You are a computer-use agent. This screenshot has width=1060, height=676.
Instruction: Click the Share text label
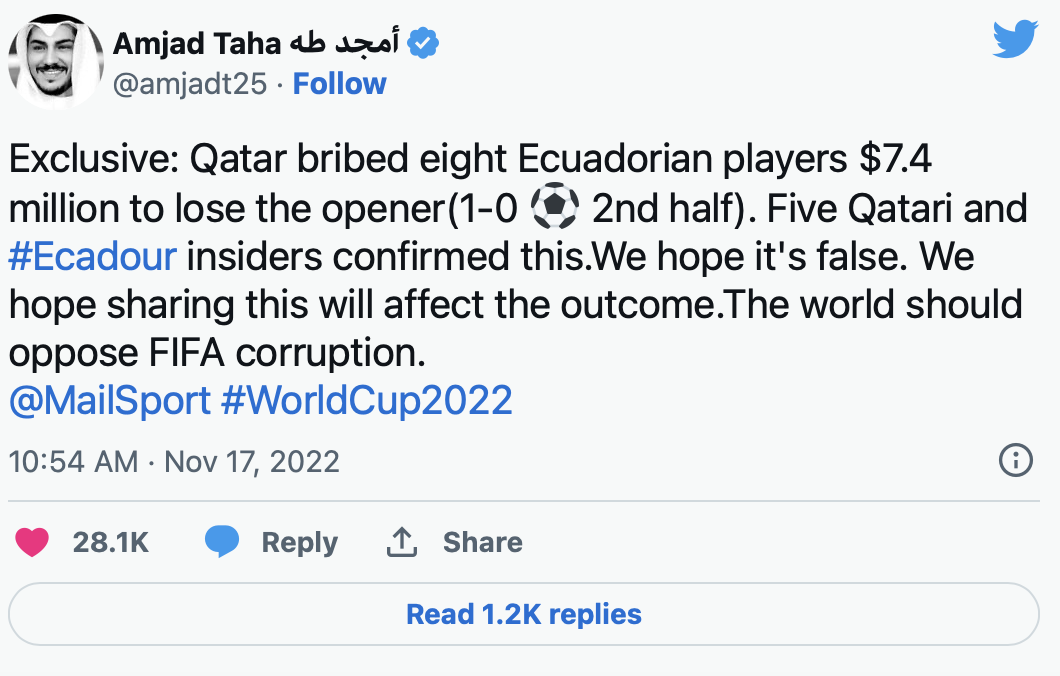pos(482,542)
